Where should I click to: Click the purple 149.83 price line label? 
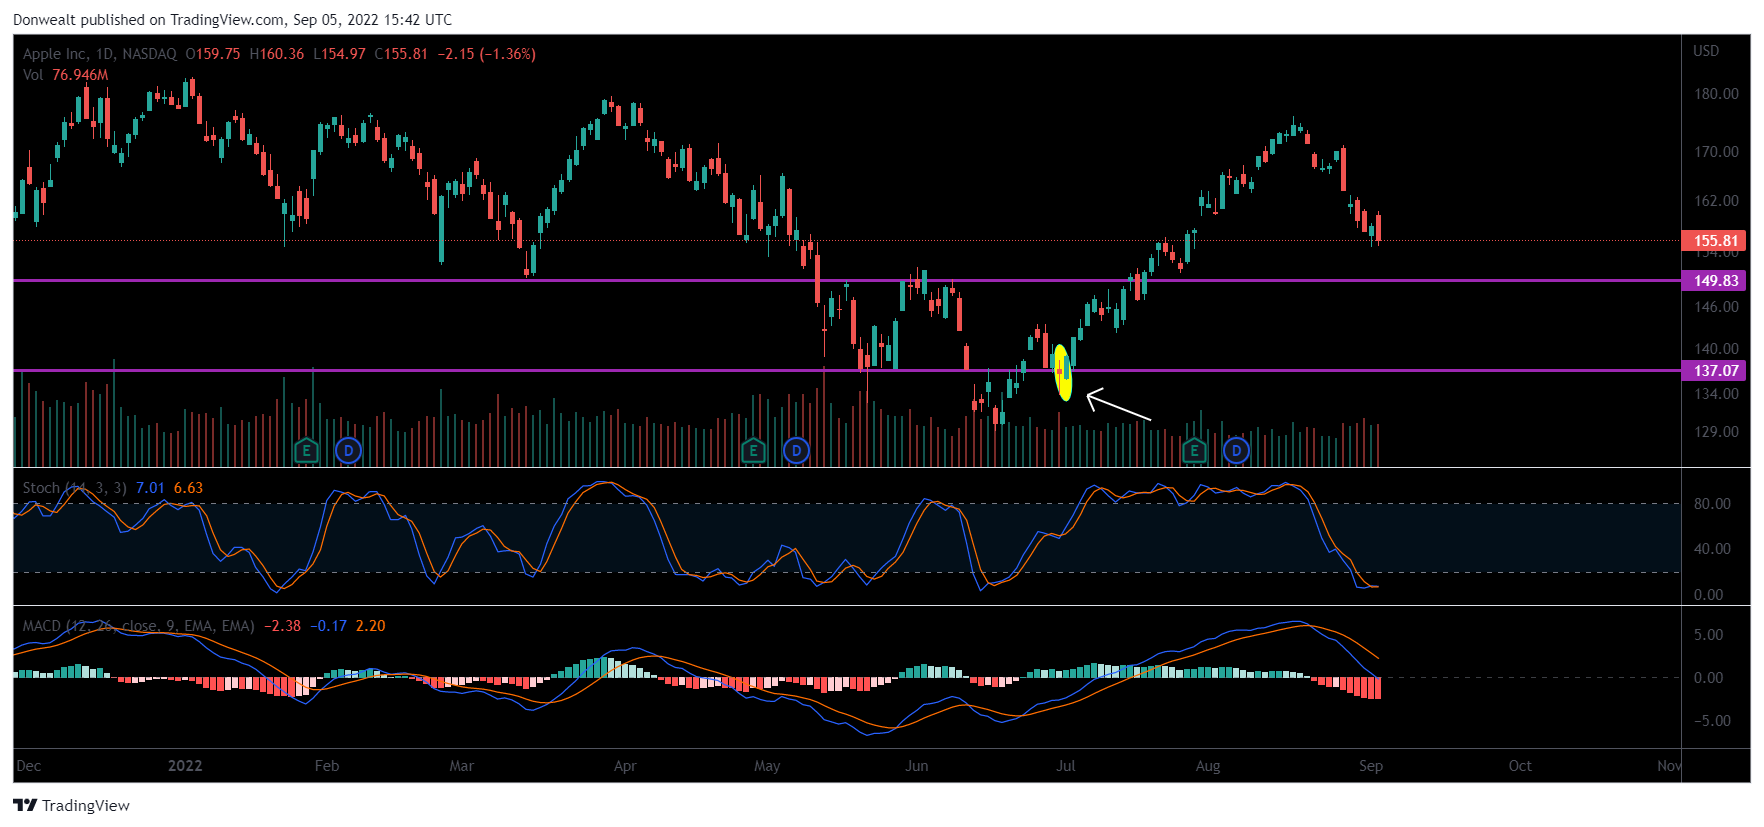1716,281
